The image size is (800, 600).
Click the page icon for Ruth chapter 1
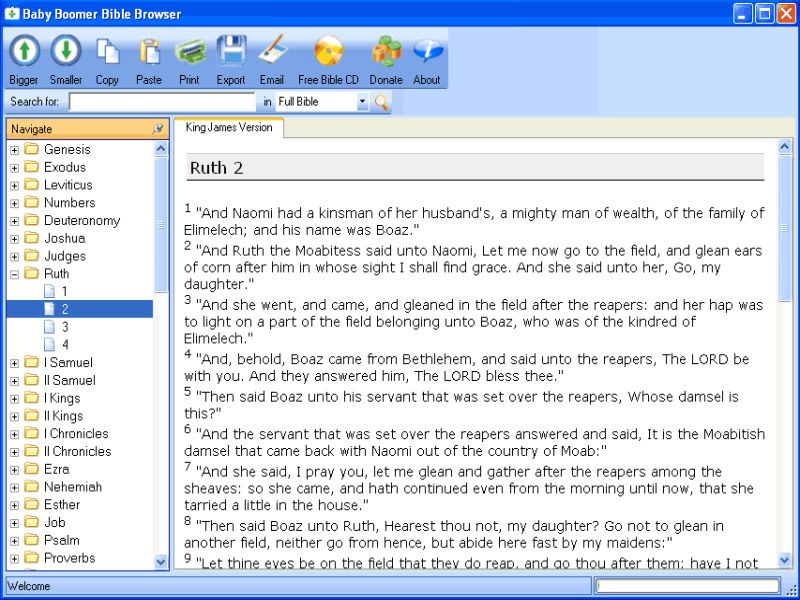point(49,291)
